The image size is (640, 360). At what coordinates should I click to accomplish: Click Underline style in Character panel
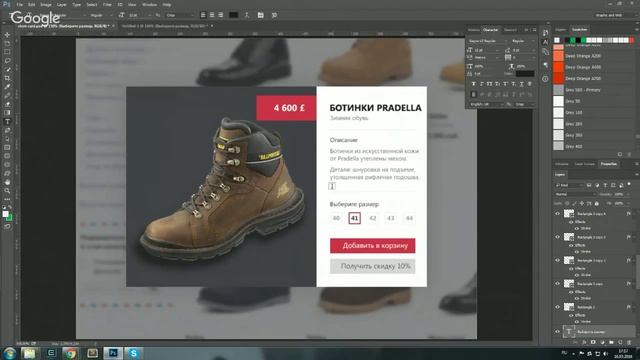(x=521, y=84)
